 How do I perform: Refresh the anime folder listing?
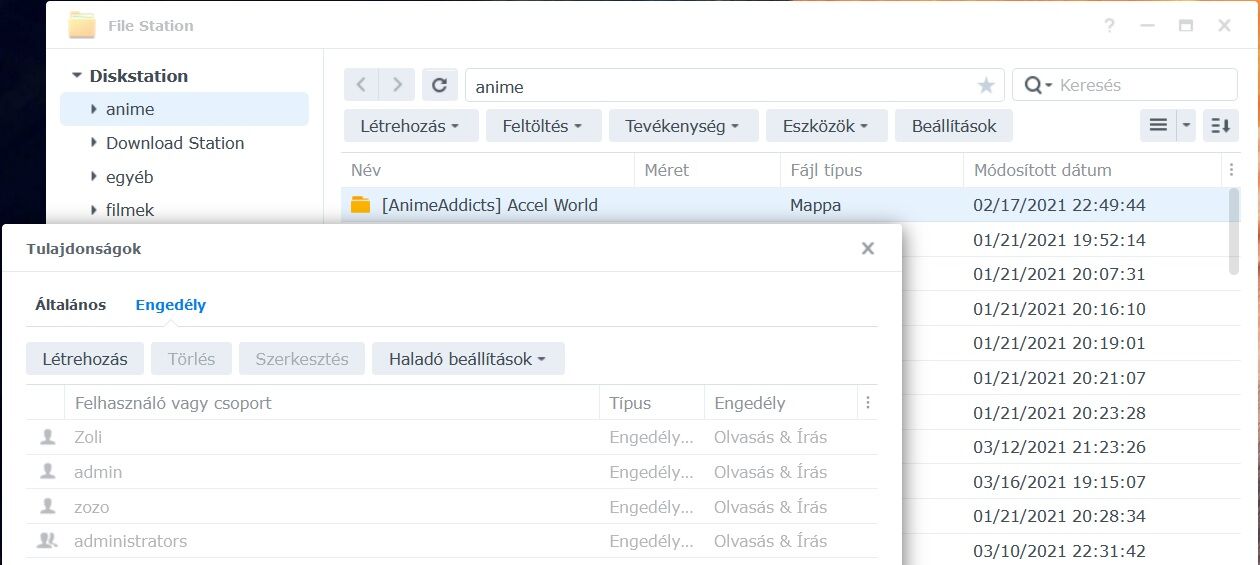(439, 85)
